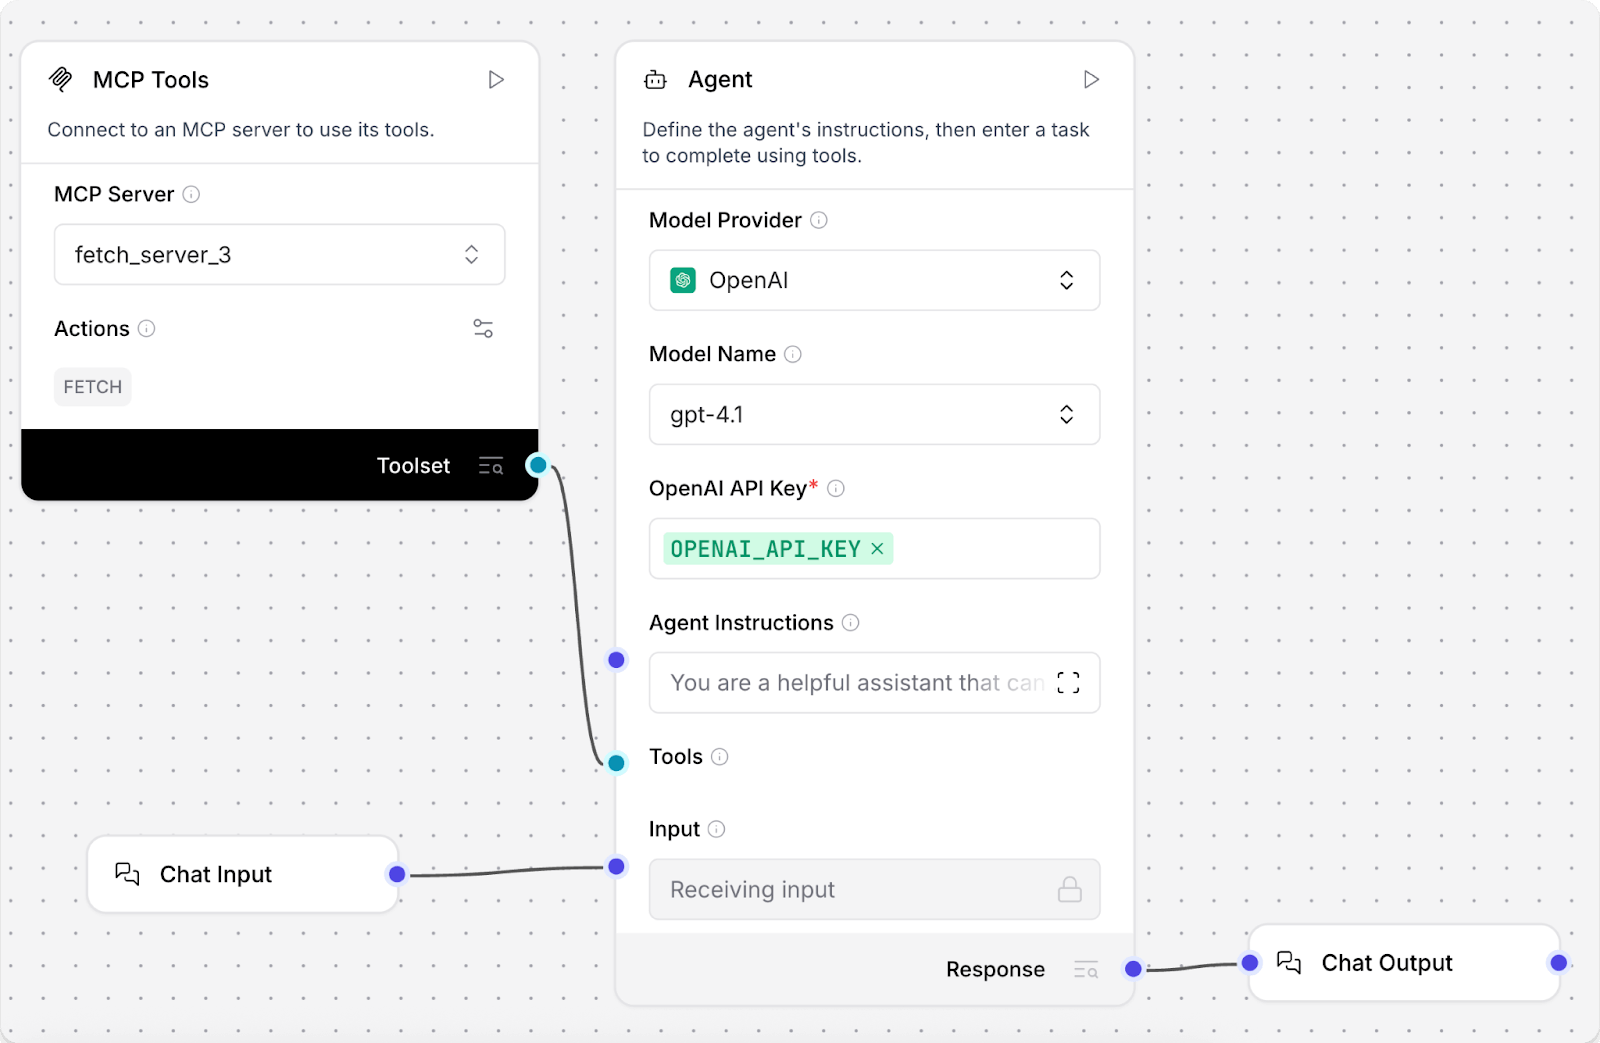
Task: Inspect the Response output icon
Action: coord(1085,970)
